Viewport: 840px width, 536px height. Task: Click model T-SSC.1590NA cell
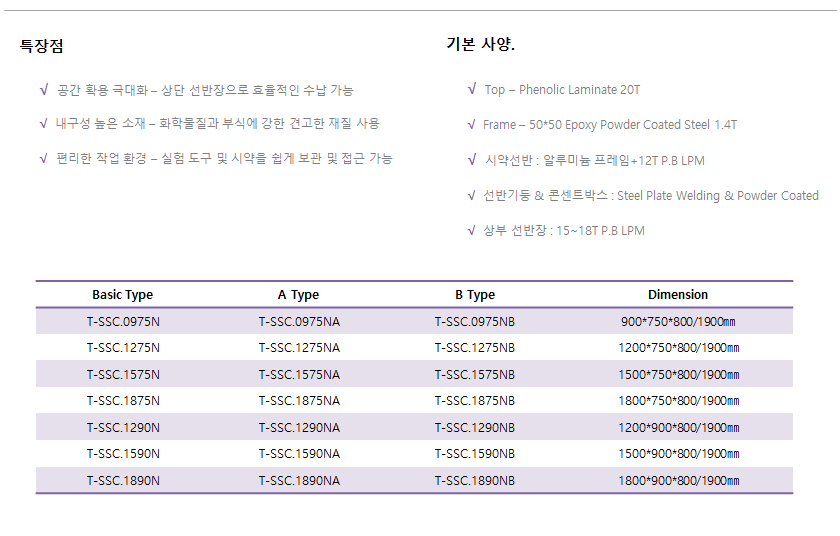pos(299,454)
